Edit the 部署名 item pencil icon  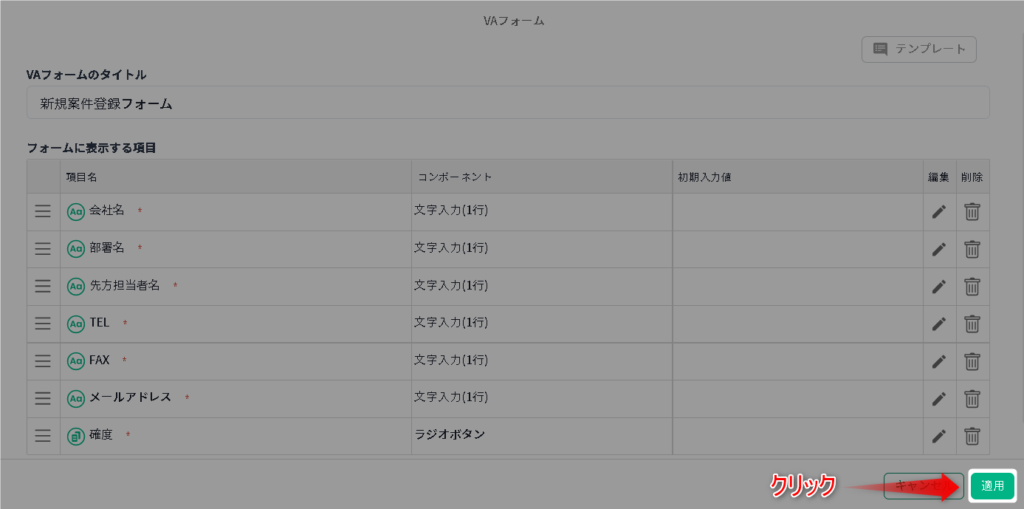[x=938, y=249]
